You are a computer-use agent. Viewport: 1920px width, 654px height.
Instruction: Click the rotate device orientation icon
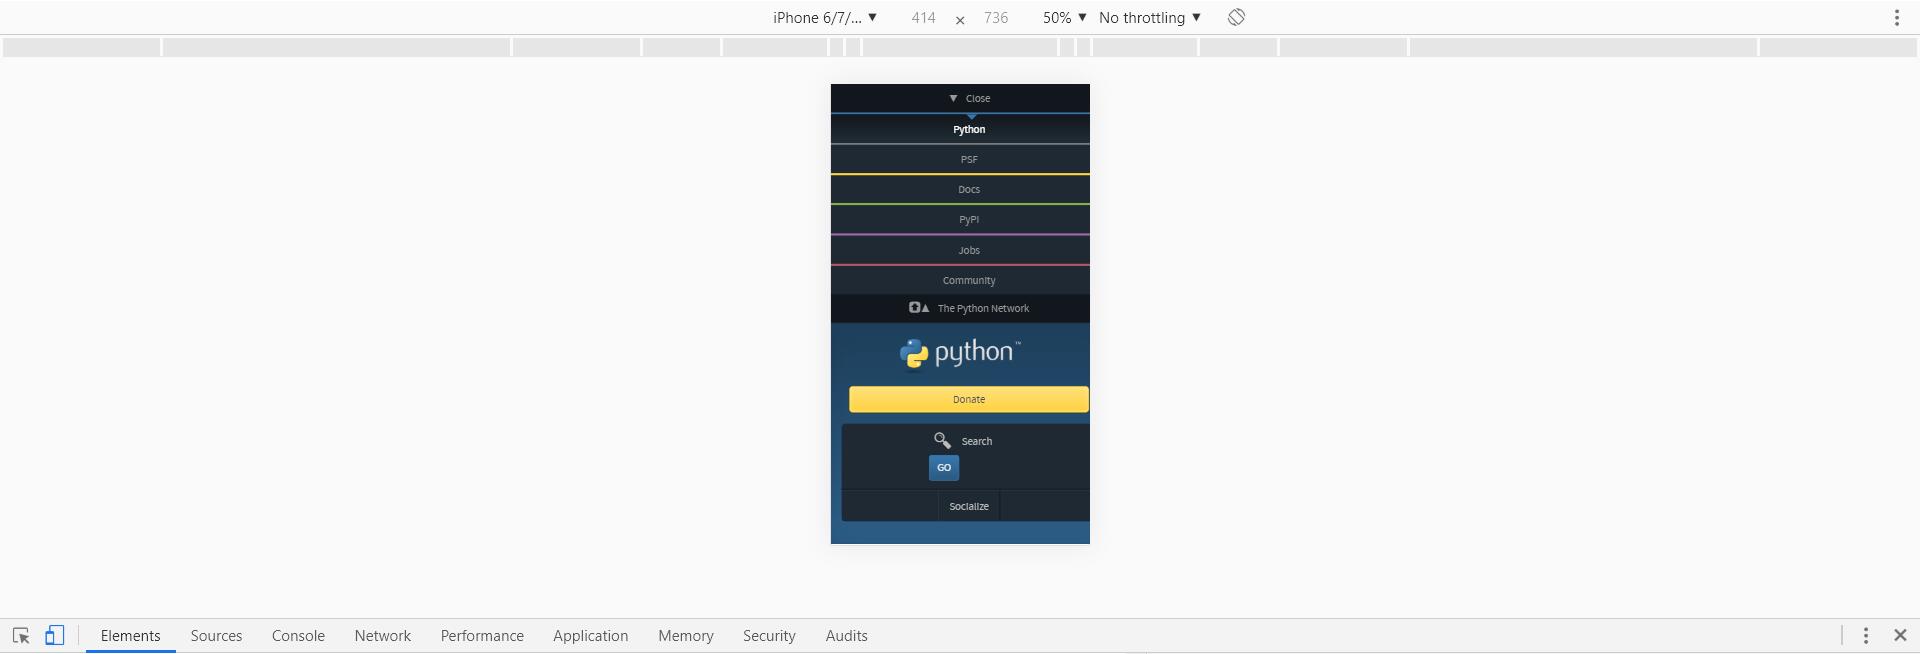coord(1236,17)
